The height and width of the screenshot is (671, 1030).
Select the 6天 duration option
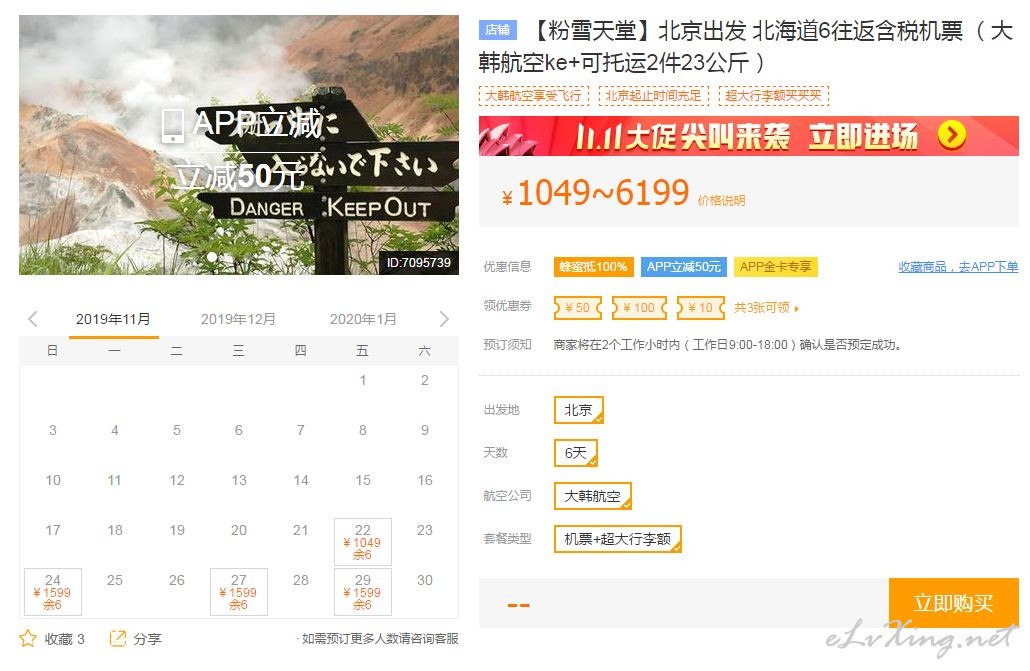[x=576, y=453]
